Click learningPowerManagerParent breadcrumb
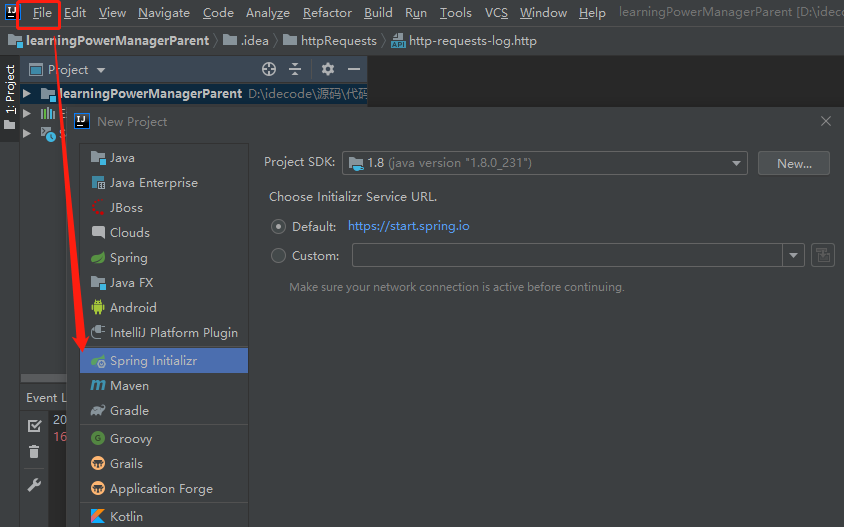 click(x=109, y=41)
